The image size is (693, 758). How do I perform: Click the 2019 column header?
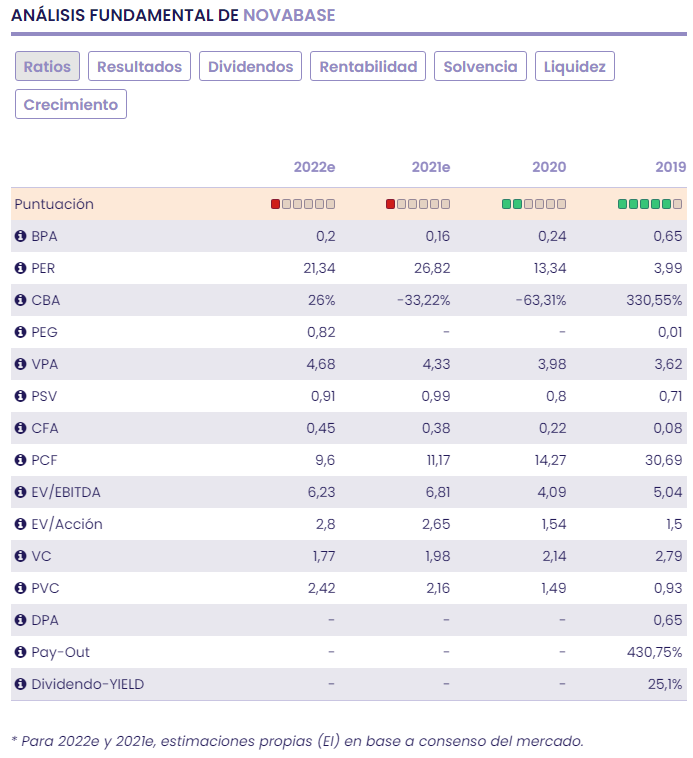point(670,167)
